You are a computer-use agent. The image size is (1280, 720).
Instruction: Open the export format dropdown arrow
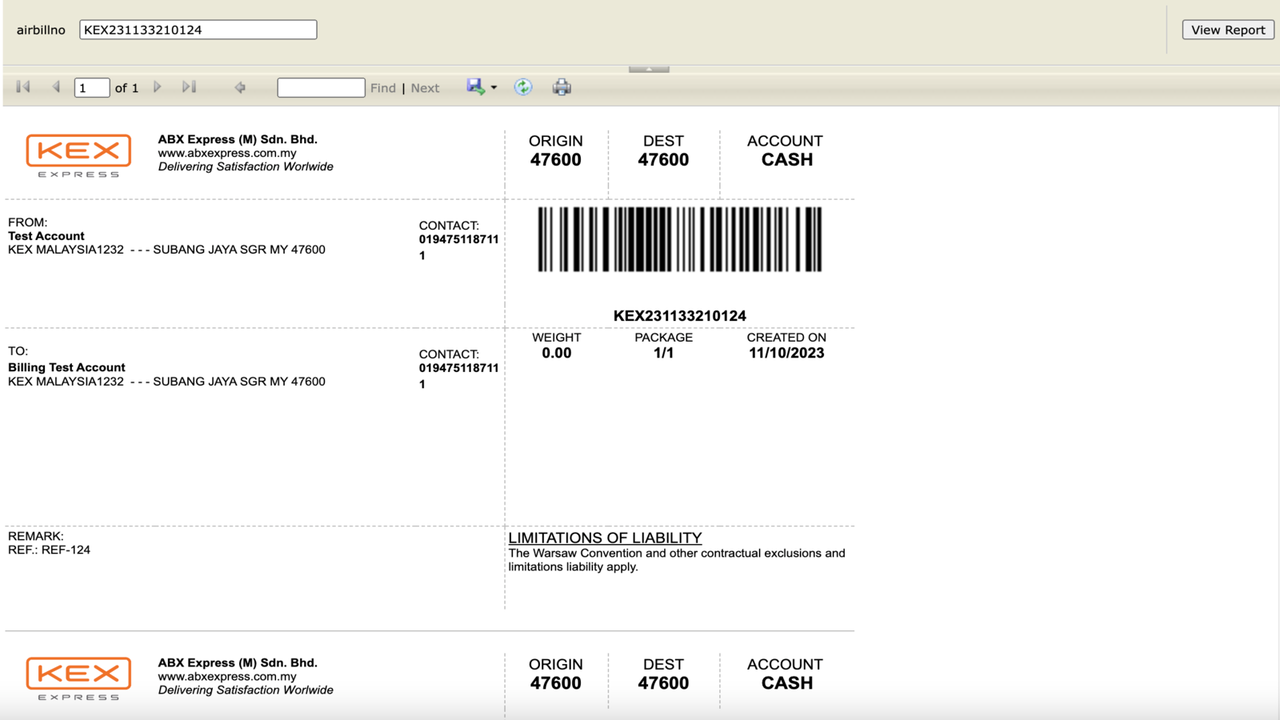click(494, 88)
